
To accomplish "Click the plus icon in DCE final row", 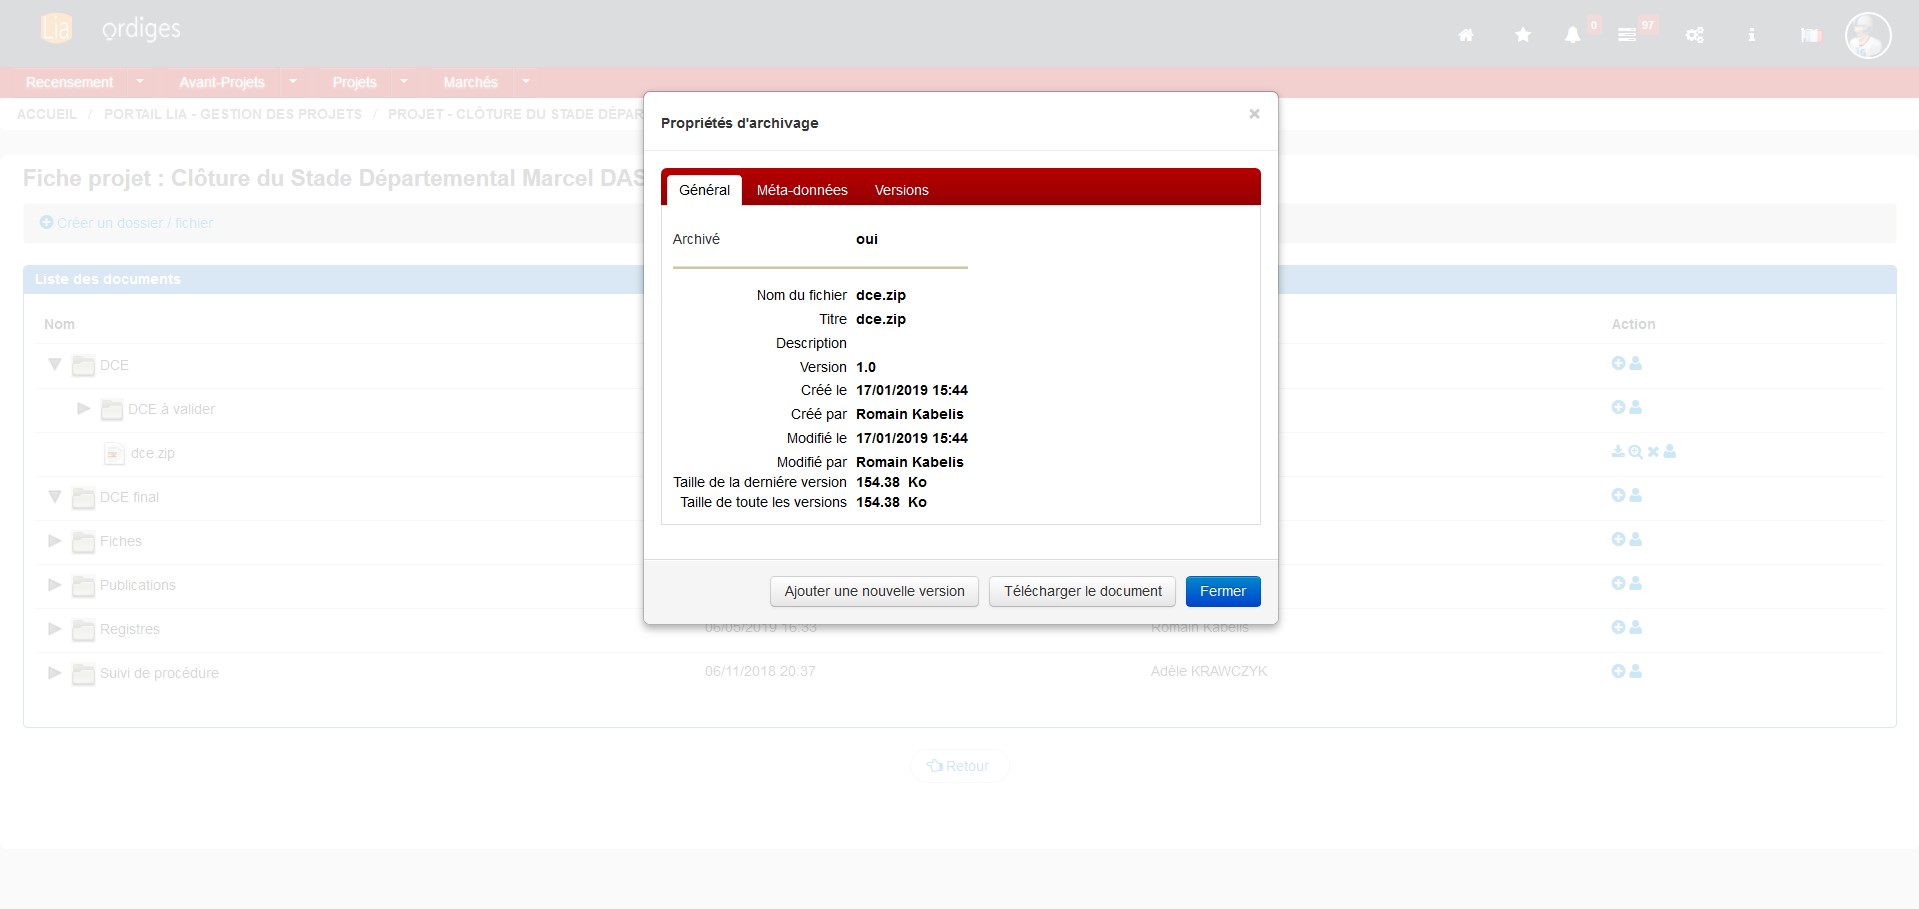I will (x=1618, y=496).
